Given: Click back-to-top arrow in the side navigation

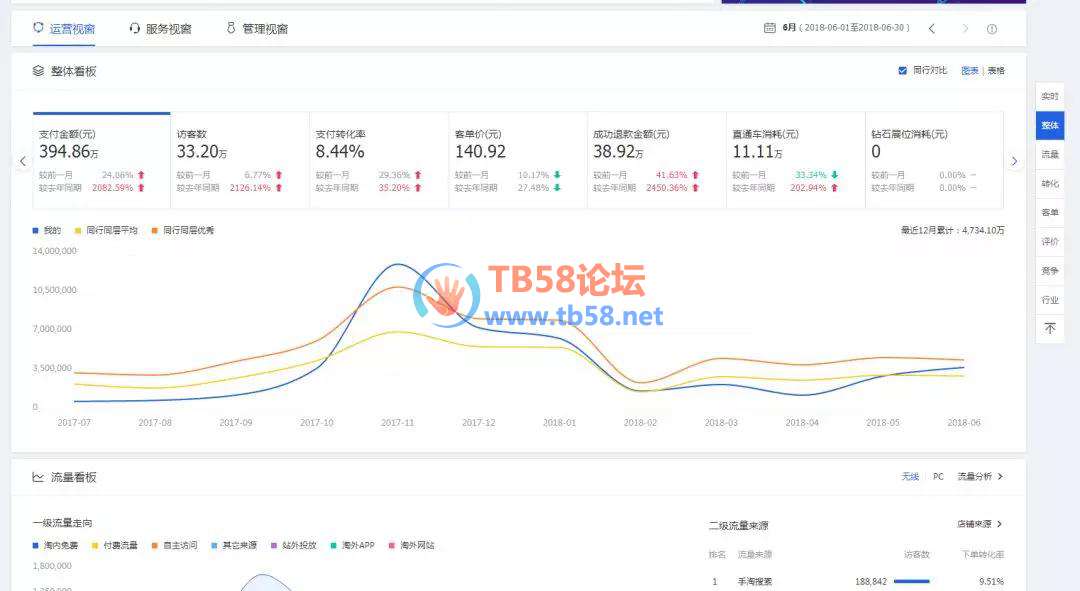Looking at the screenshot, I should tap(1050, 329).
